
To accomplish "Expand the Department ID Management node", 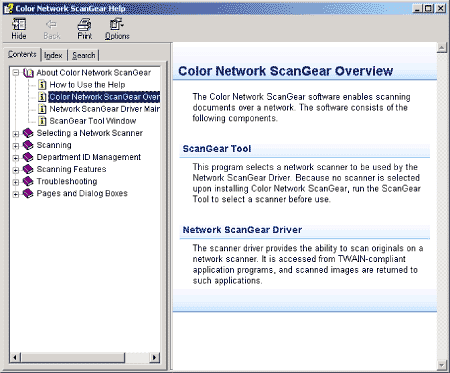I will point(15,158).
